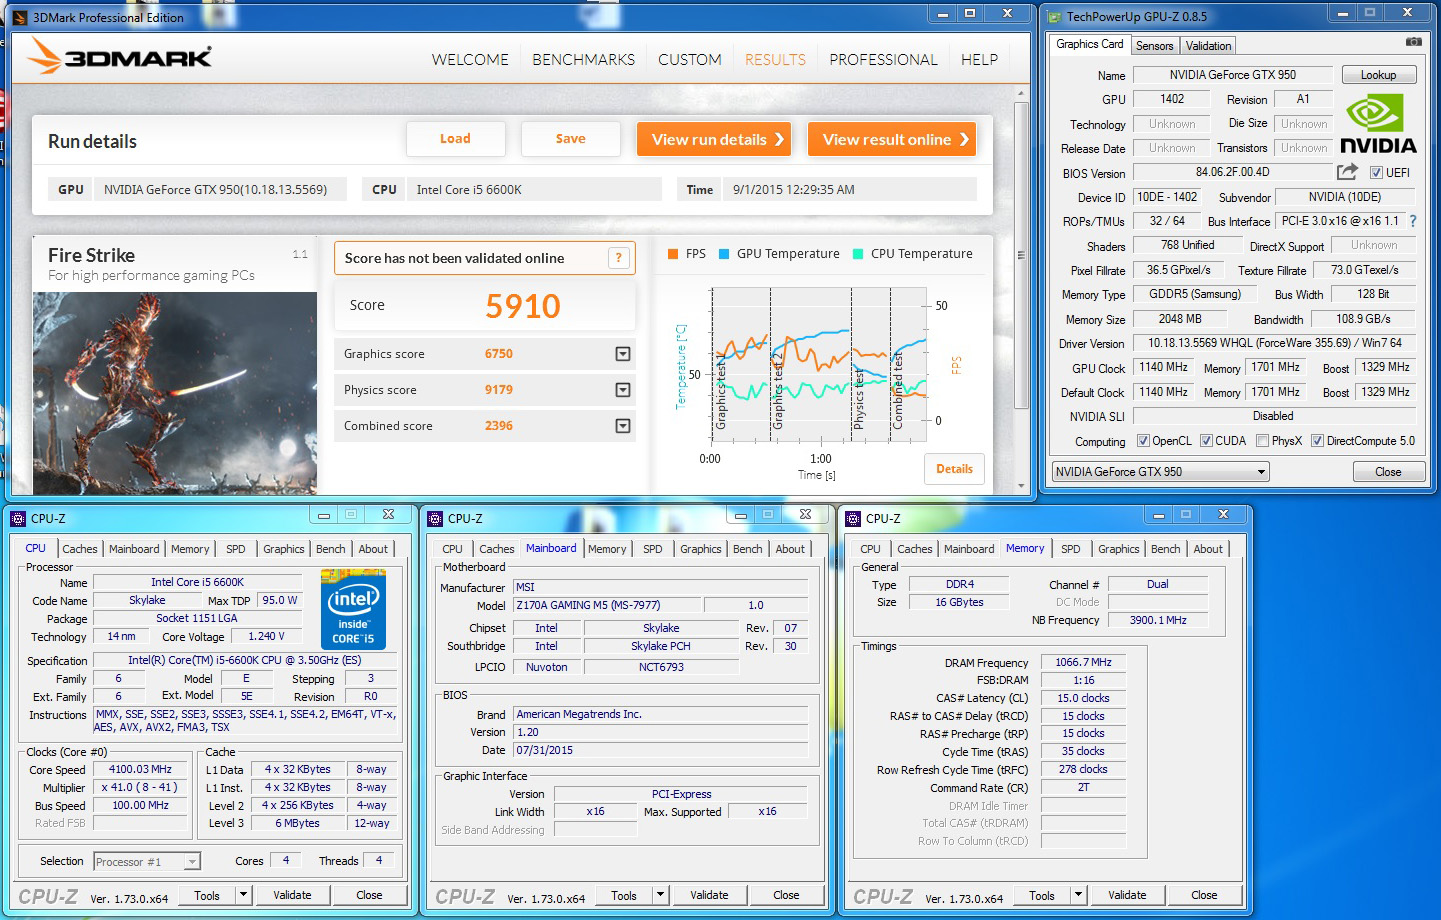This screenshot has height=920, width=1441.
Task: Click the CPU-Z Core Speed value 4100.03 MHz
Action: 141,769
